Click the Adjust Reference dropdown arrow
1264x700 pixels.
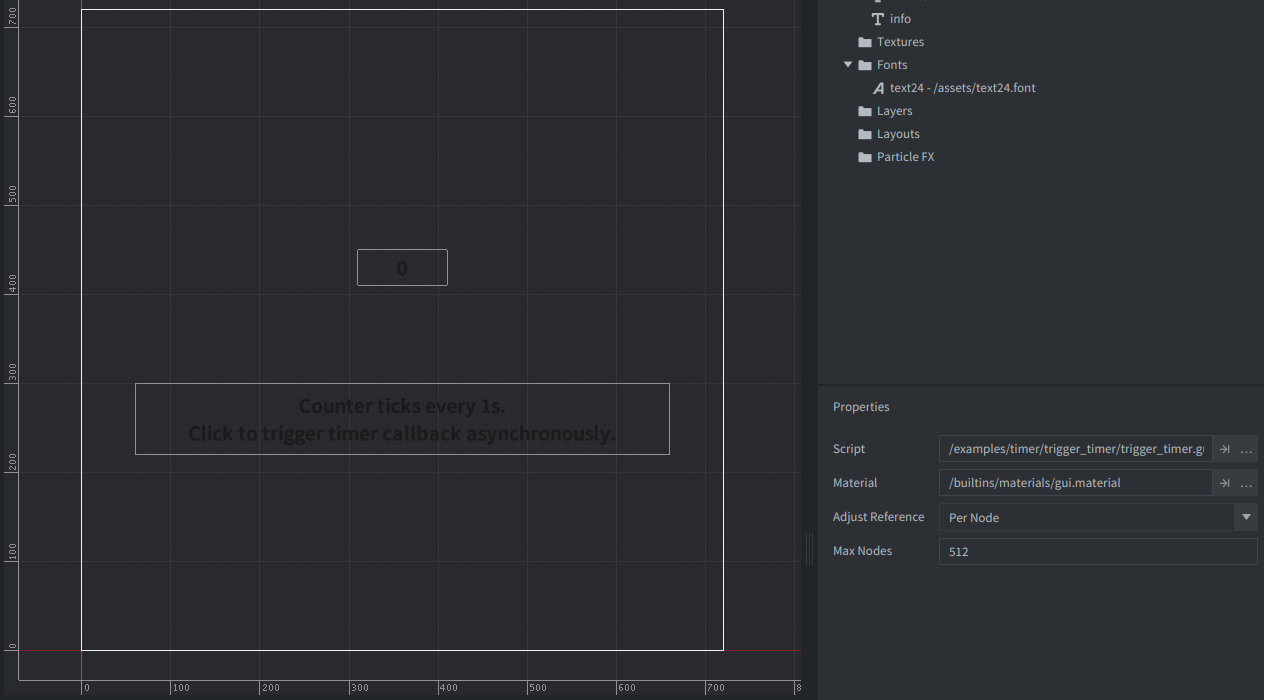pos(1246,517)
